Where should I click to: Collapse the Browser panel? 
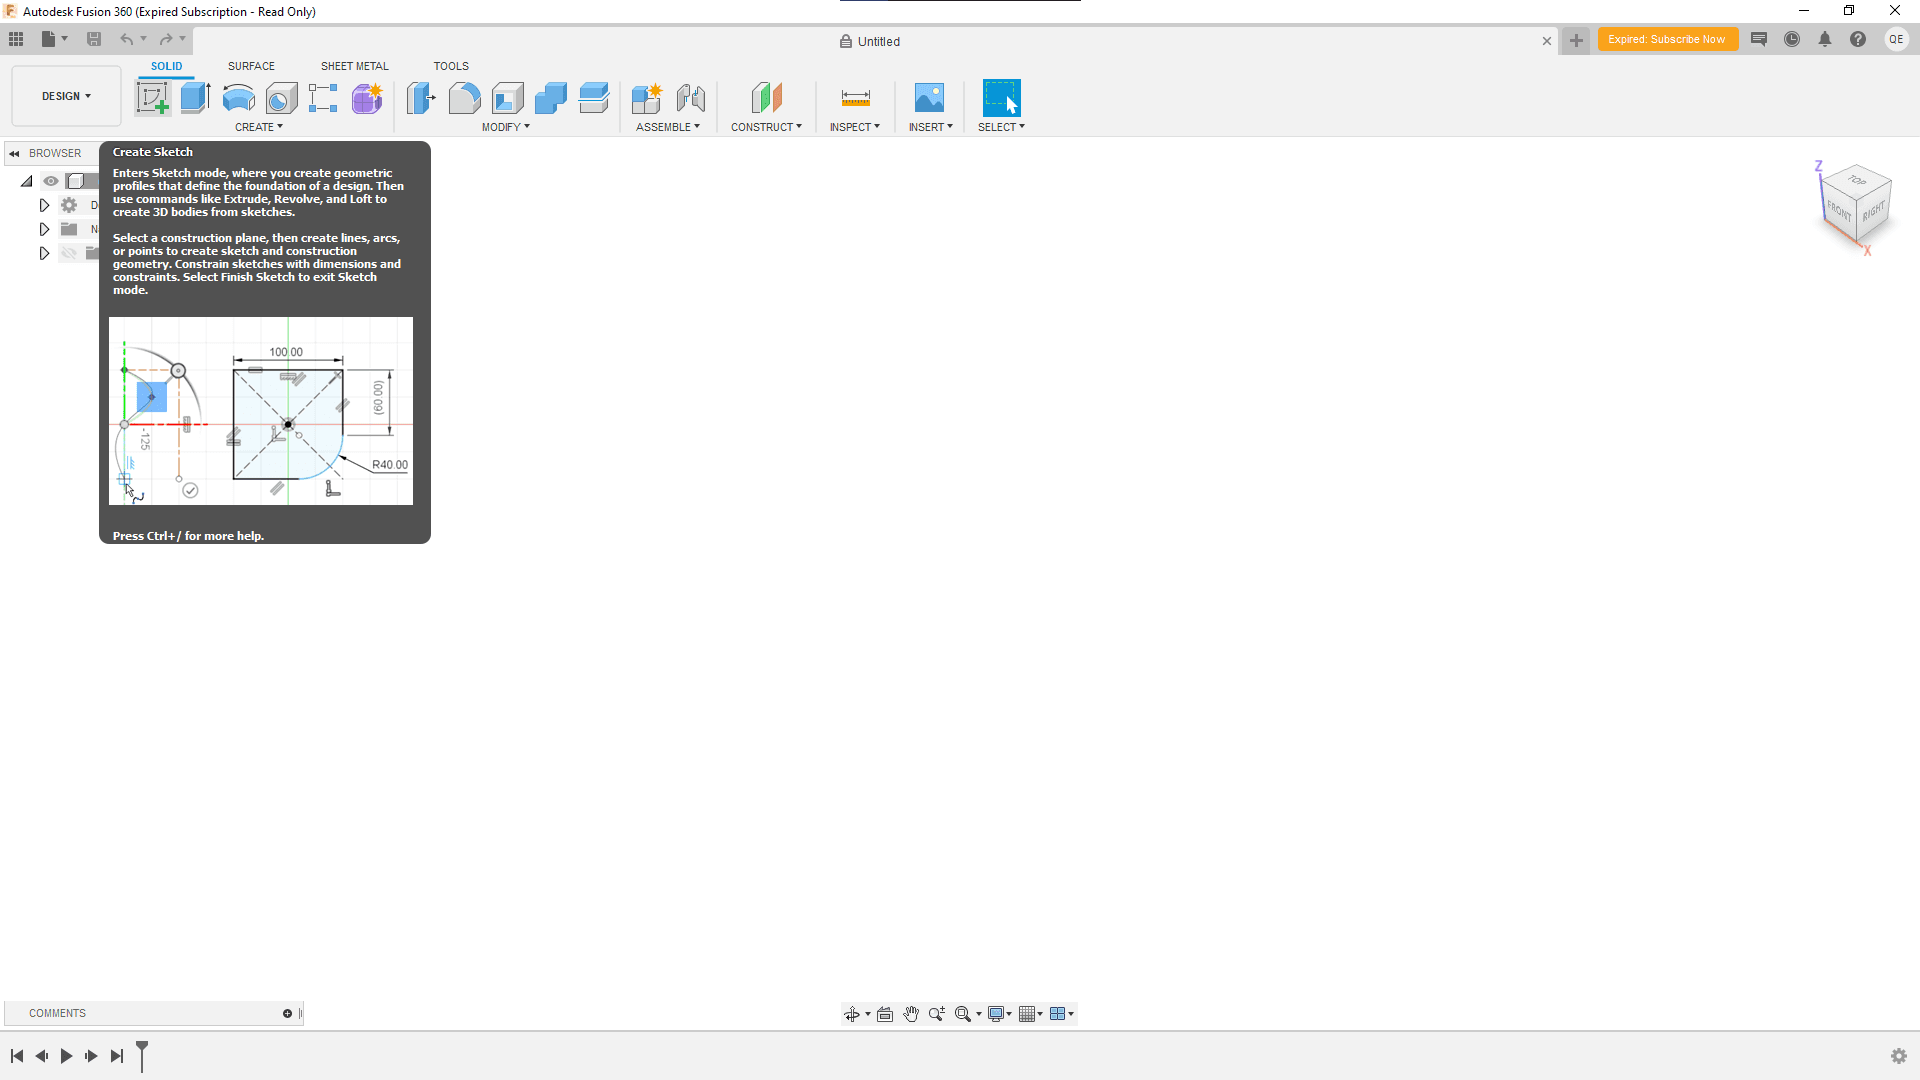click(14, 152)
